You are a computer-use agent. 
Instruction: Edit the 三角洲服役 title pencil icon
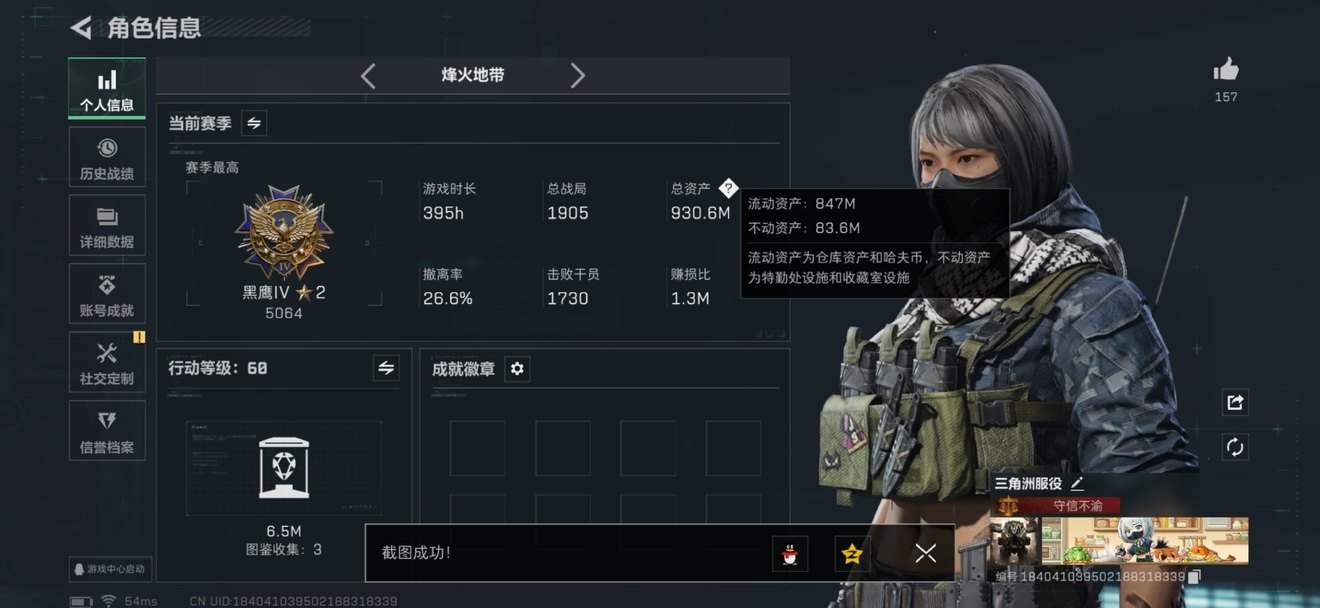click(1077, 483)
